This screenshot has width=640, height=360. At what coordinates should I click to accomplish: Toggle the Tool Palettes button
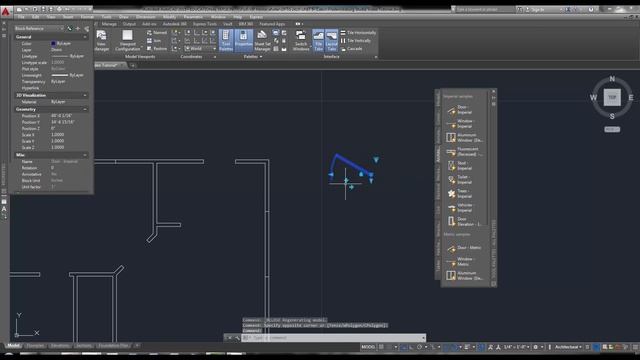[226, 40]
